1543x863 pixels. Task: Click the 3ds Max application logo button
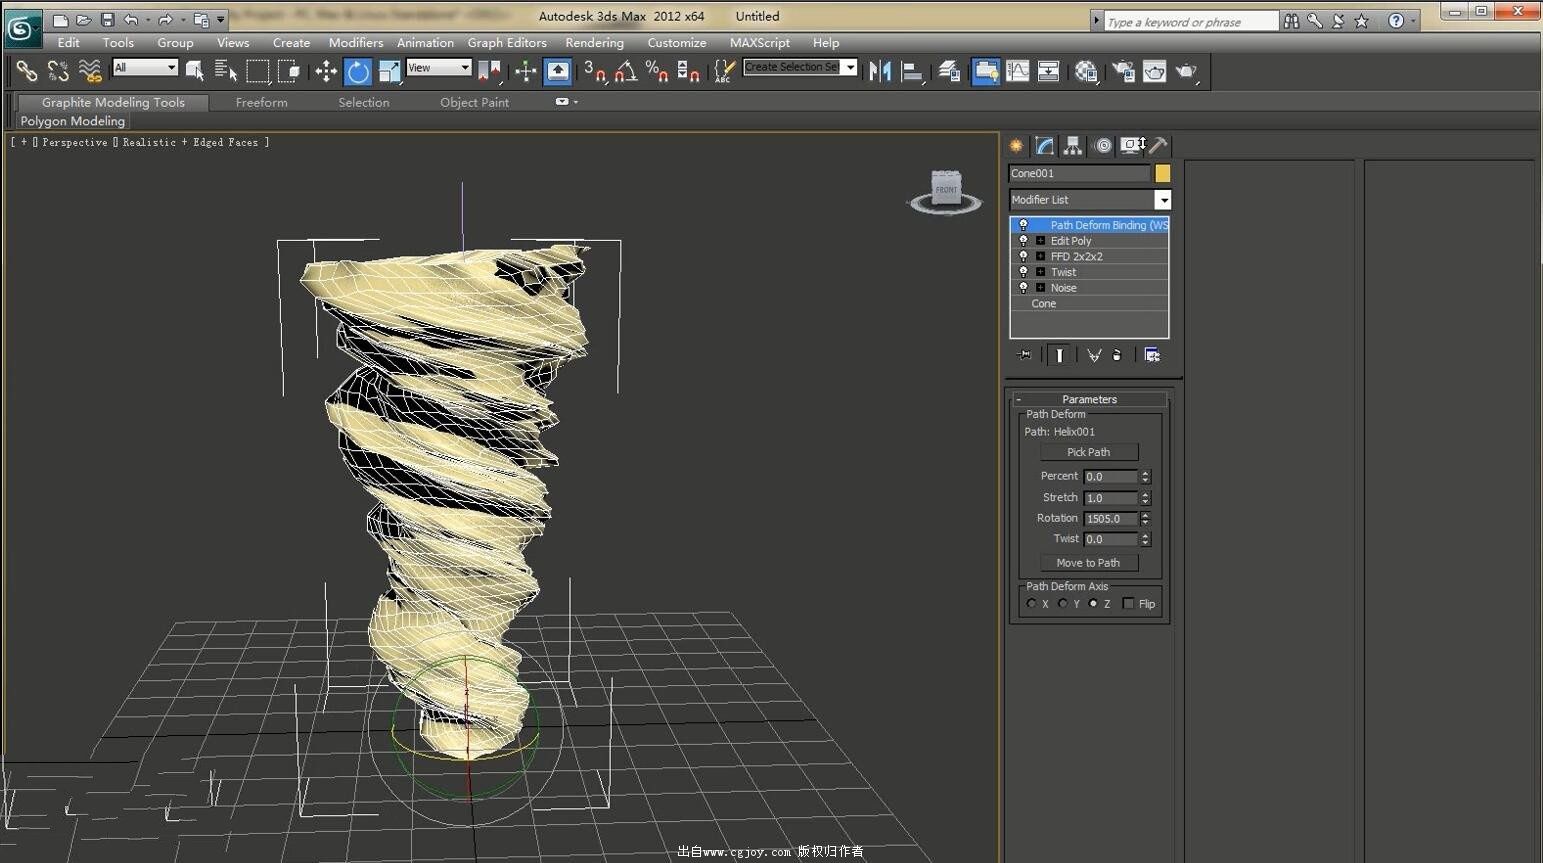click(22, 29)
